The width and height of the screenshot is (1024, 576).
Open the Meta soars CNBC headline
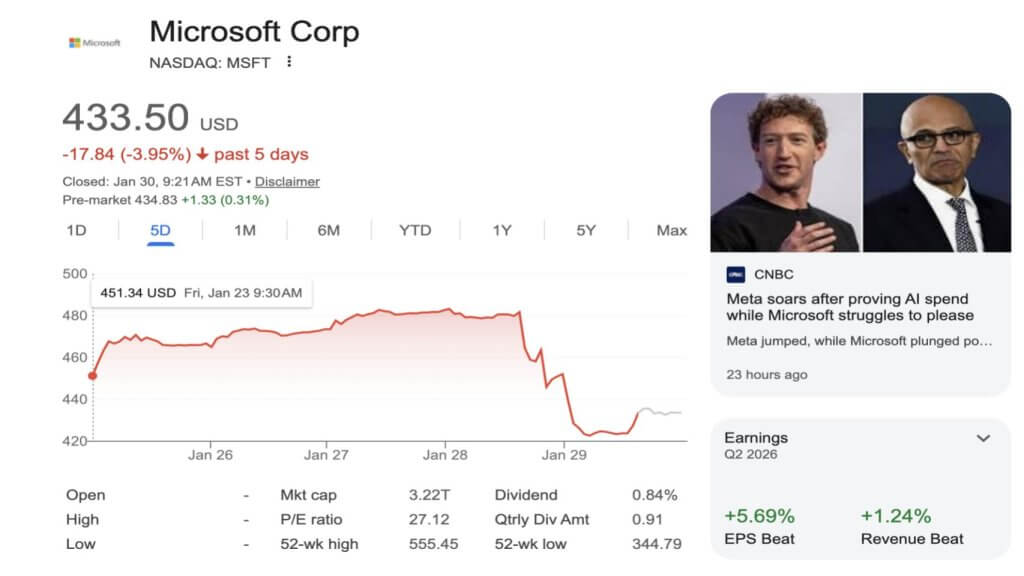coord(849,307)
